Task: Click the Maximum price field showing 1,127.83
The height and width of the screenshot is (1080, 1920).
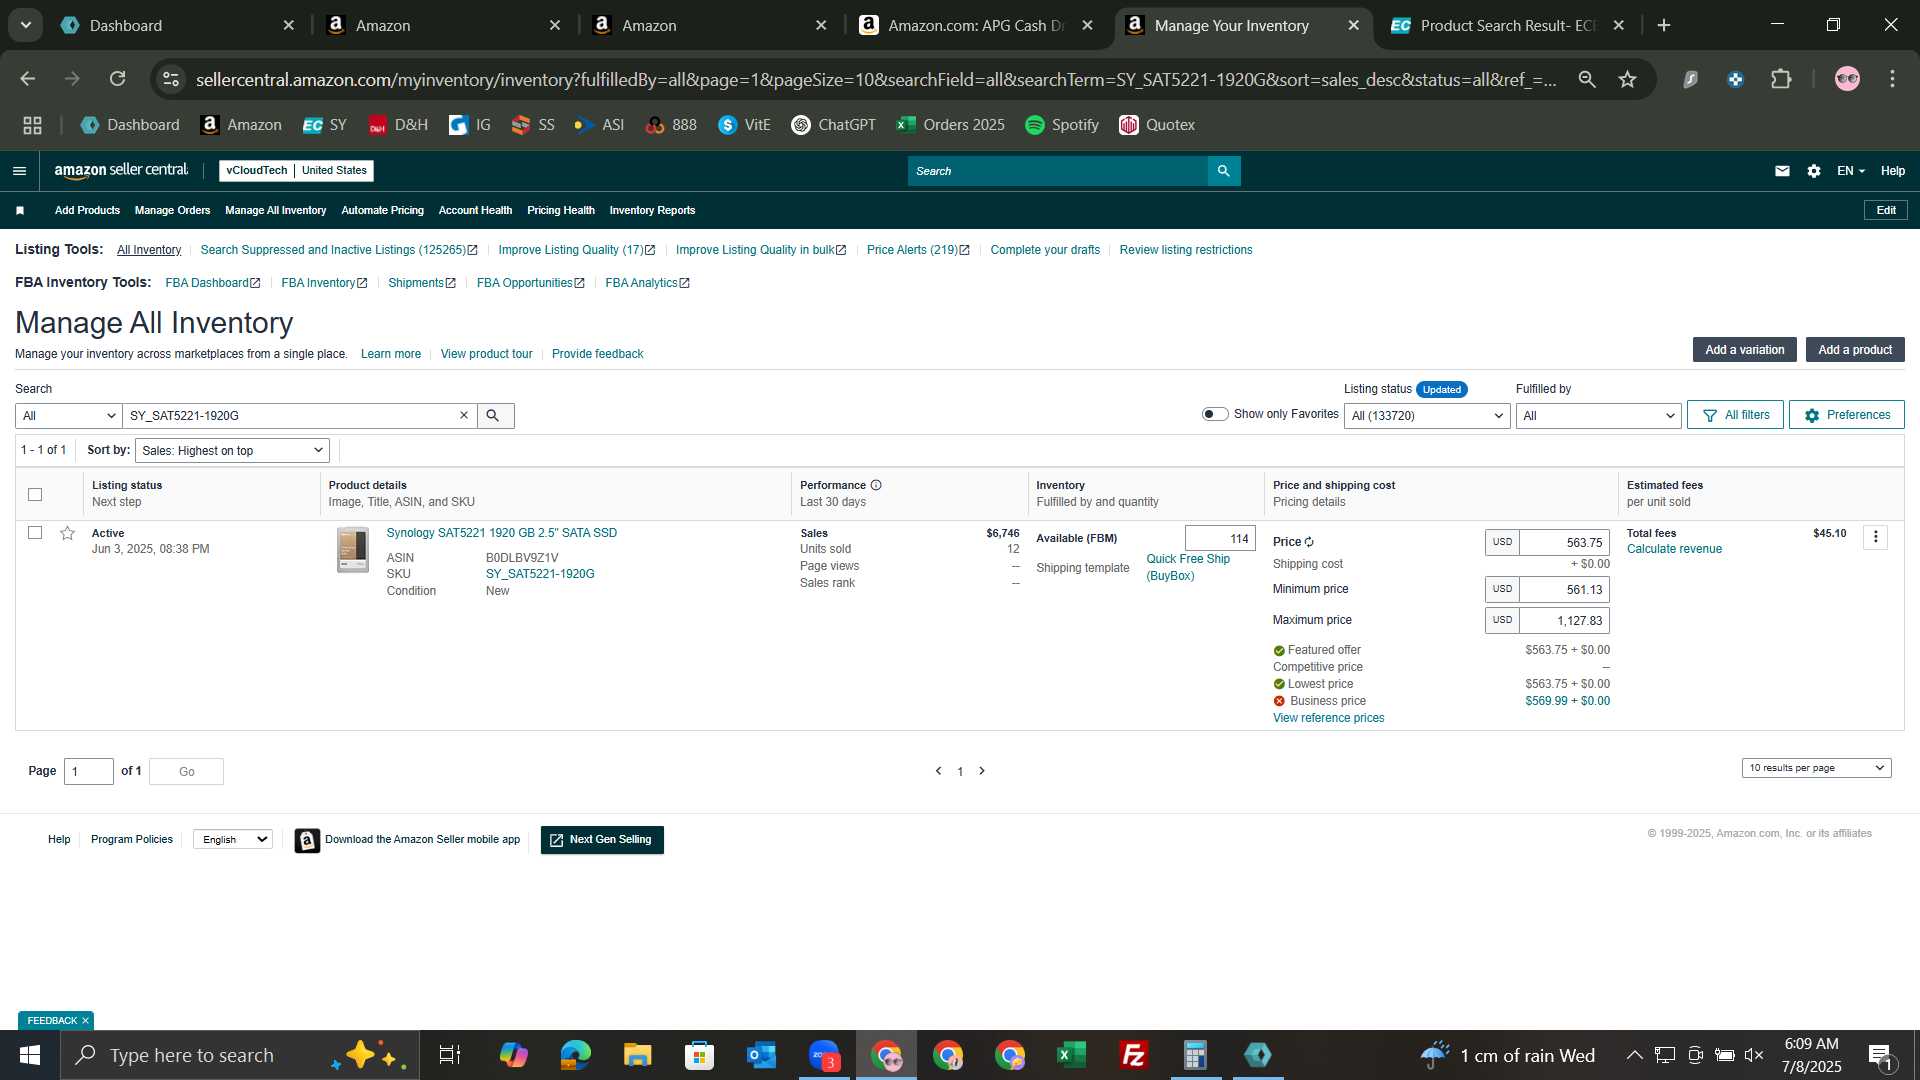Action: click(x=1564, y=620)
